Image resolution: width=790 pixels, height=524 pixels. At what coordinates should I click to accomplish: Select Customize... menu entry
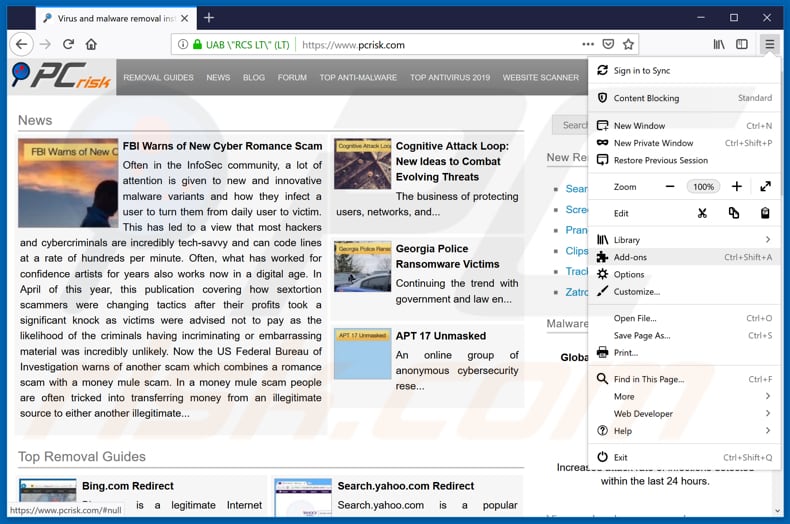684,292
